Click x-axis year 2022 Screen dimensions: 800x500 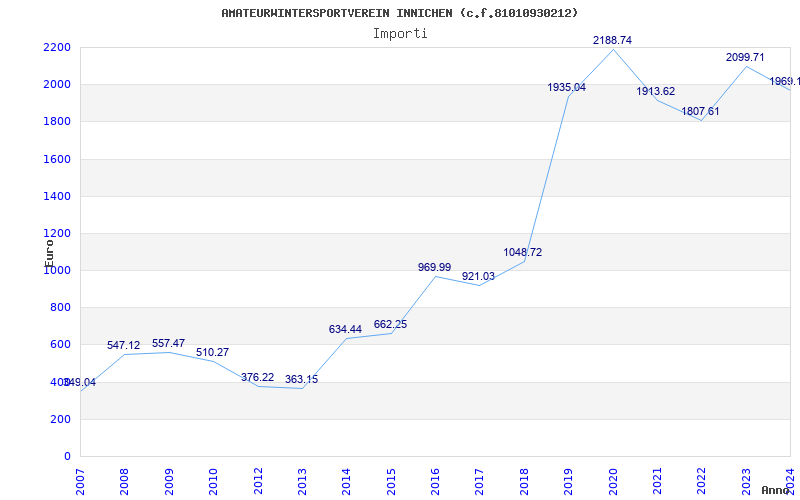pyautogui.click(x=702, y=481)
